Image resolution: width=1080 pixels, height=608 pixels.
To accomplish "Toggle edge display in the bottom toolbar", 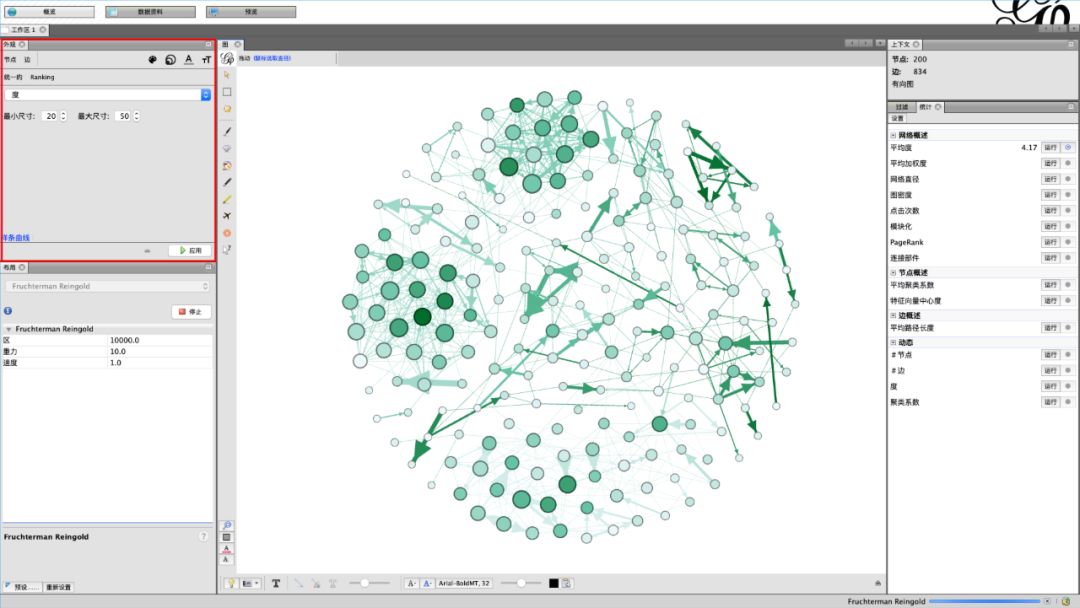I will click(250, 583).
